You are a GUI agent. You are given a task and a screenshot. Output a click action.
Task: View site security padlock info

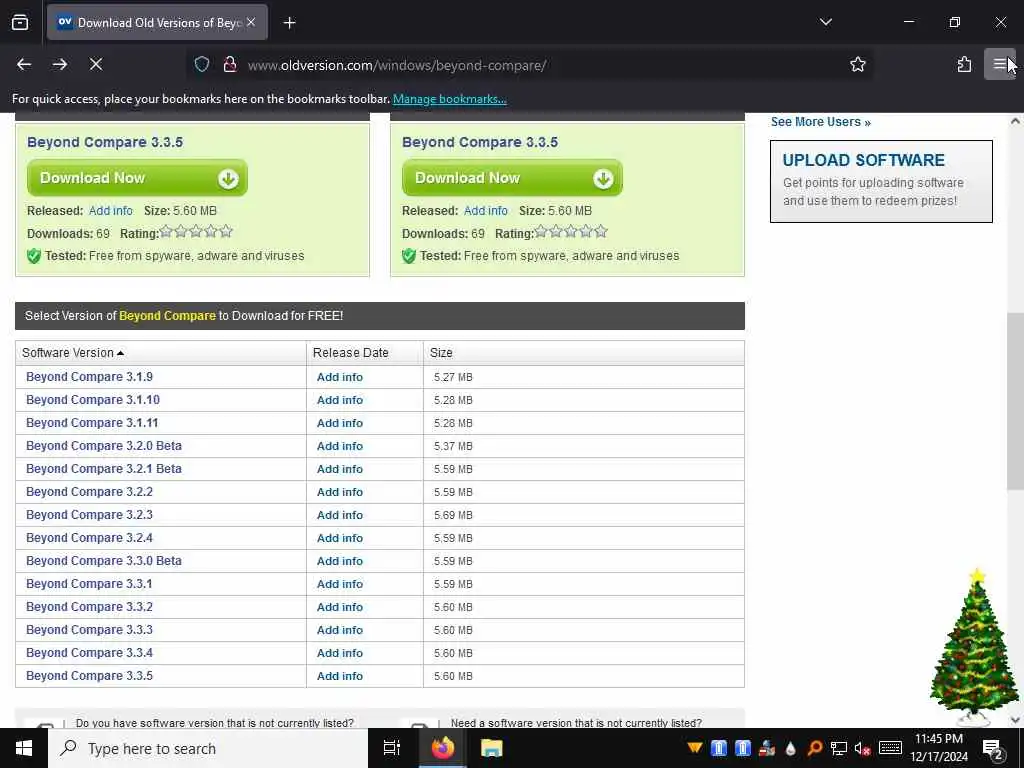(x=230, y=65)
